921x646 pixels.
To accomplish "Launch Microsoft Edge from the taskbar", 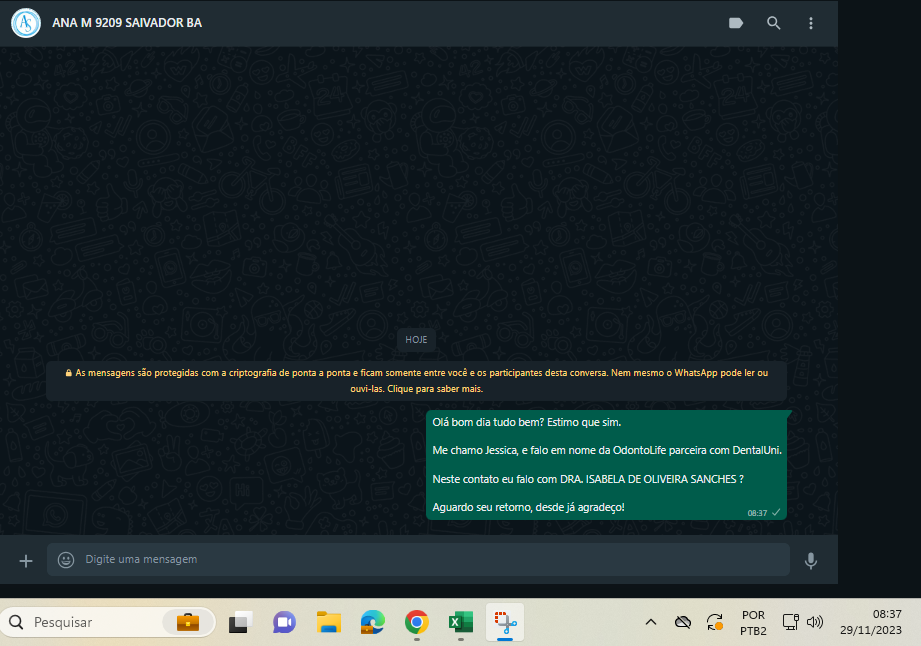I will (x=372, y=622).
